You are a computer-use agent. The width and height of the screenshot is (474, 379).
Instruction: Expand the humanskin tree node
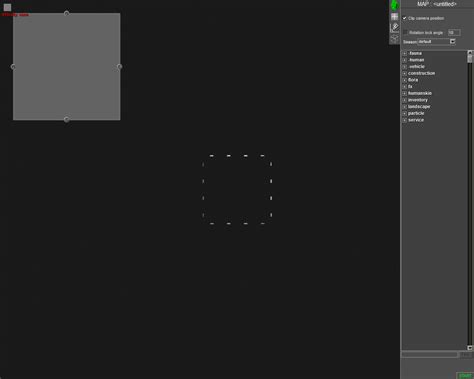[405, 93]
